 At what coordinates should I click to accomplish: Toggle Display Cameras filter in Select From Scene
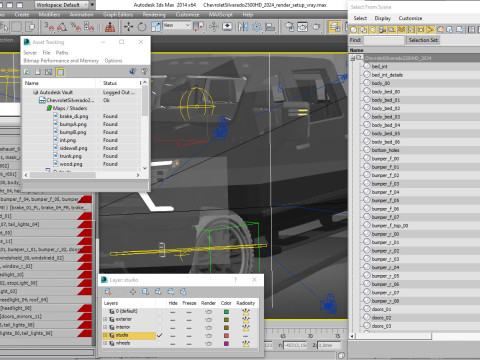pos(383,30)
